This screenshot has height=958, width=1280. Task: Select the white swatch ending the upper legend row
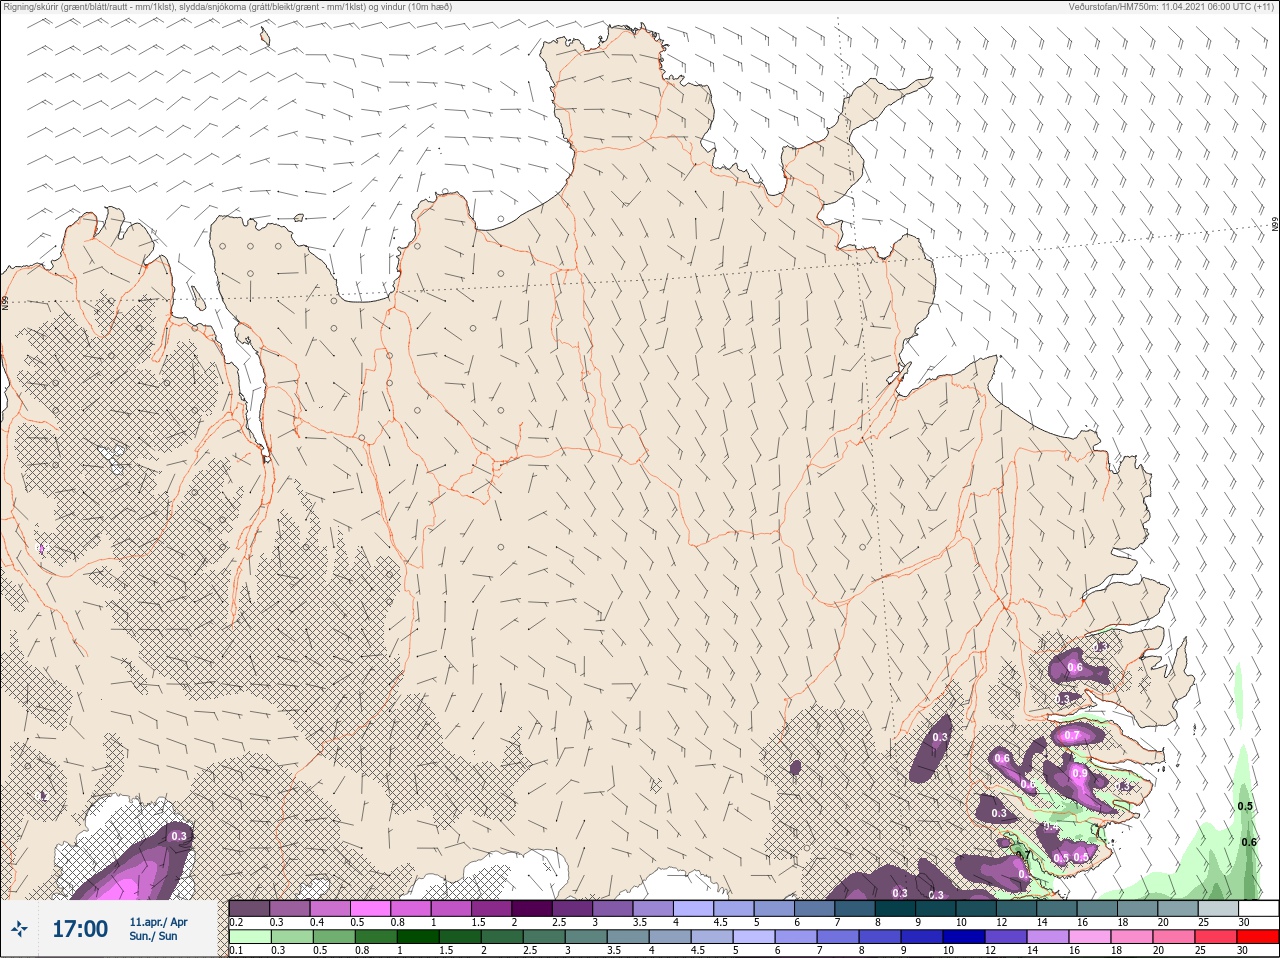tap(1258, 908)
